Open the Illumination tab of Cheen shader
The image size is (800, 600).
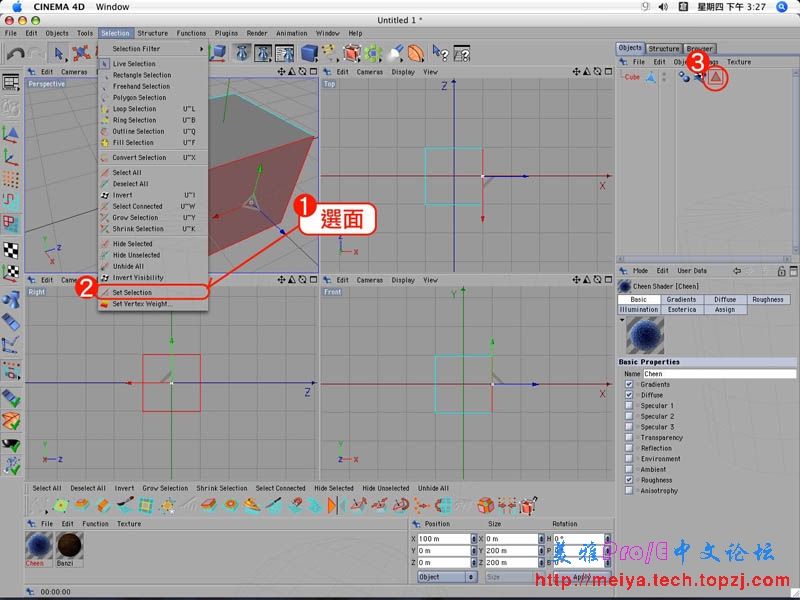point(638,310)
